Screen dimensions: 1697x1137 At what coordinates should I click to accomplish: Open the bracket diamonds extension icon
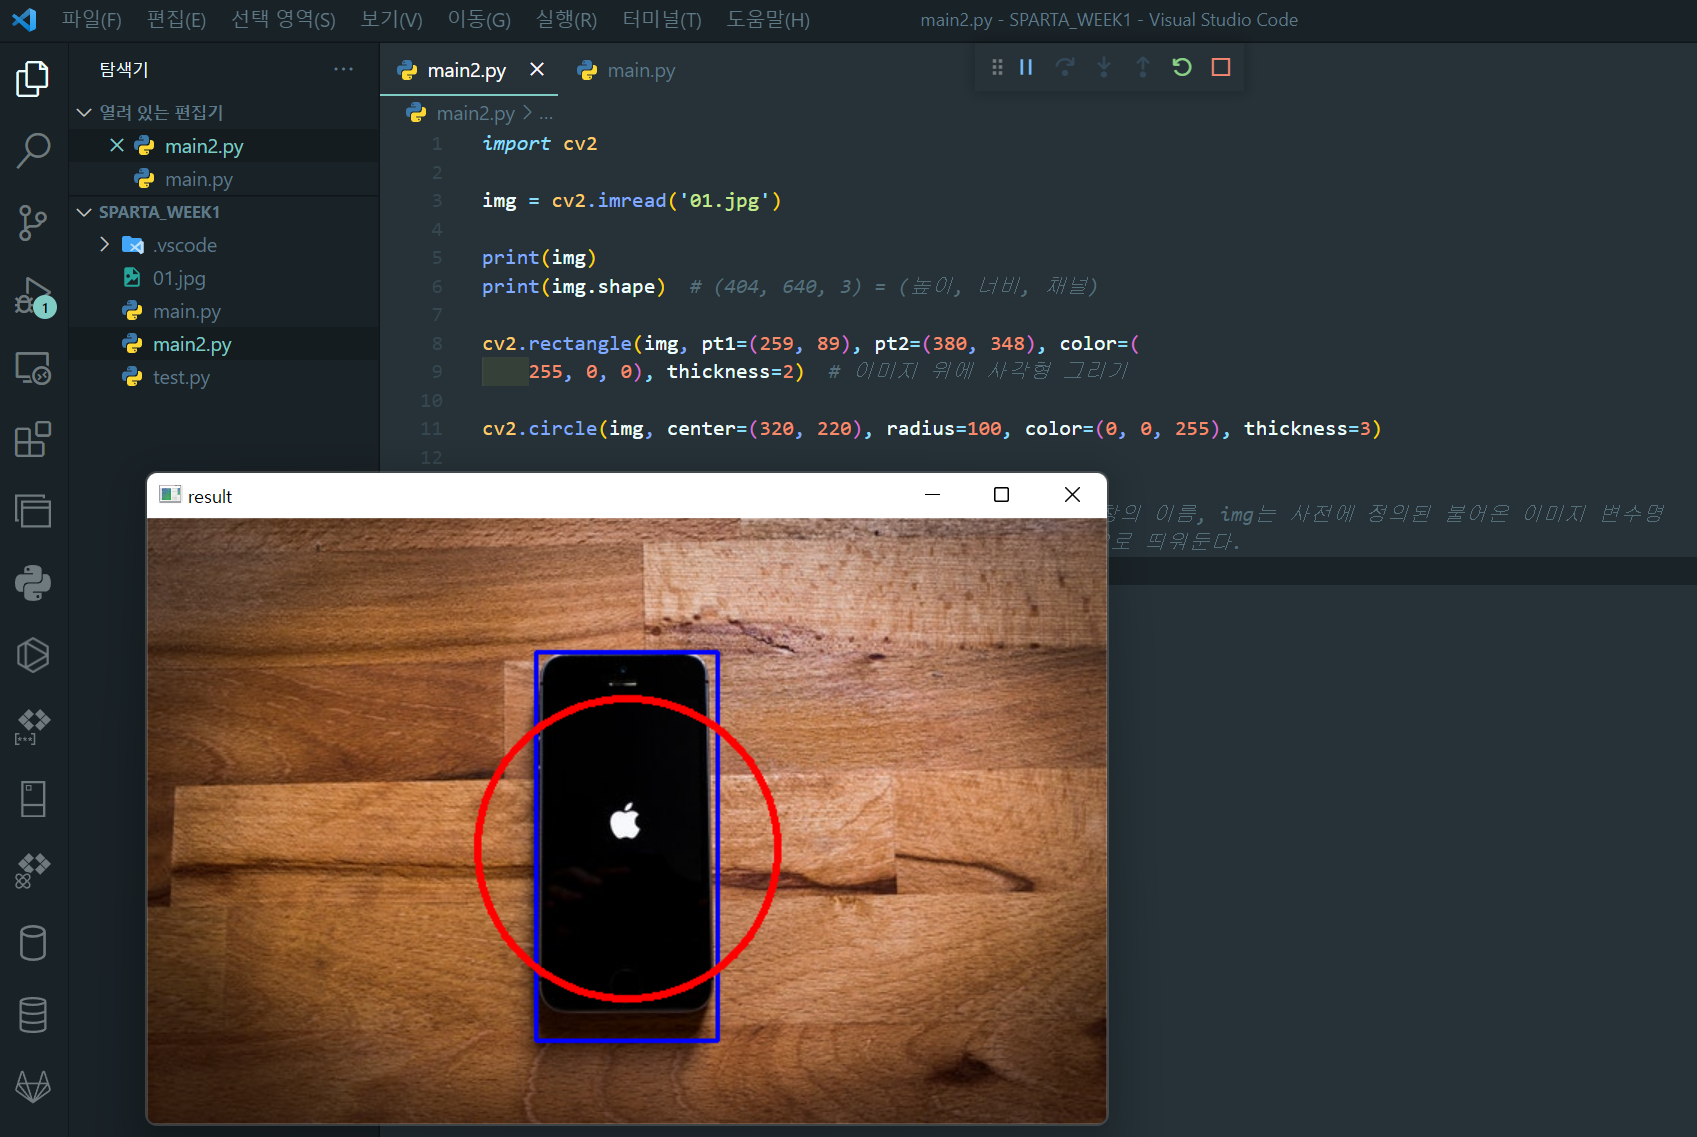click(33, 727)
